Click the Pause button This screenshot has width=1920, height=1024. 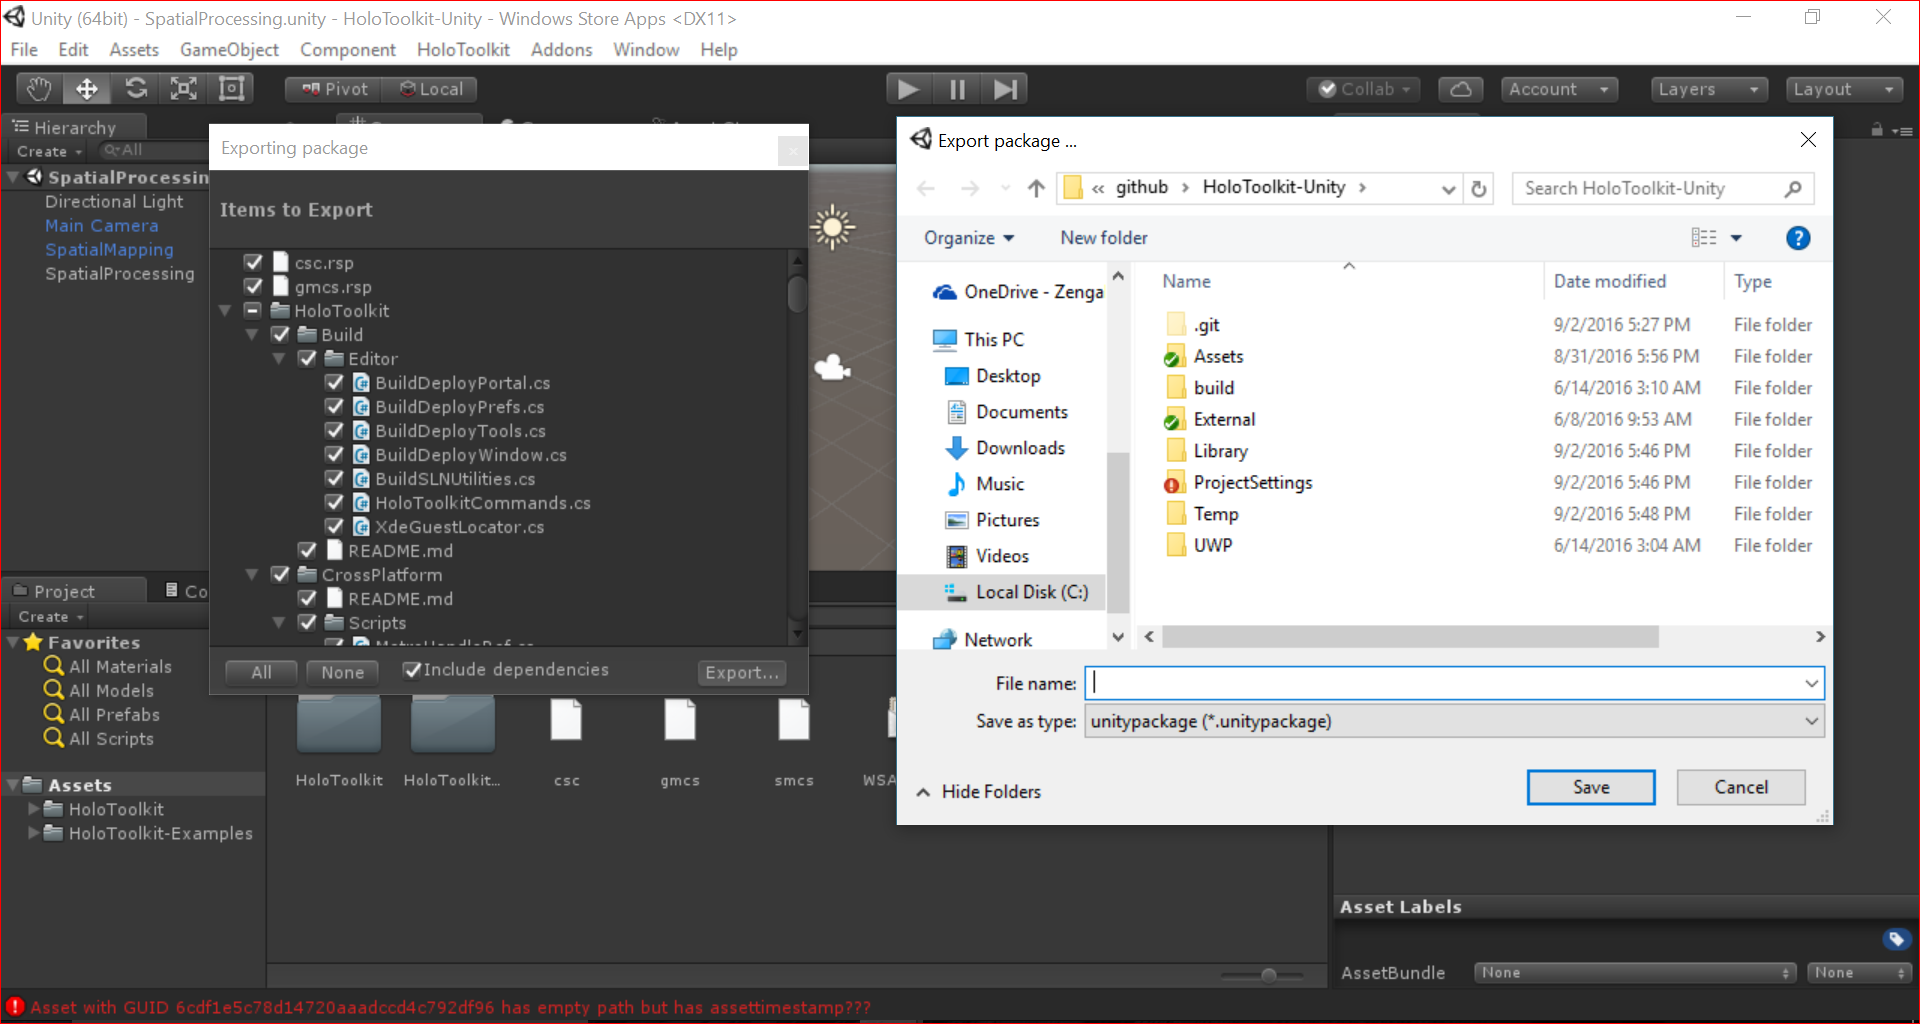(x=957, y=89)
